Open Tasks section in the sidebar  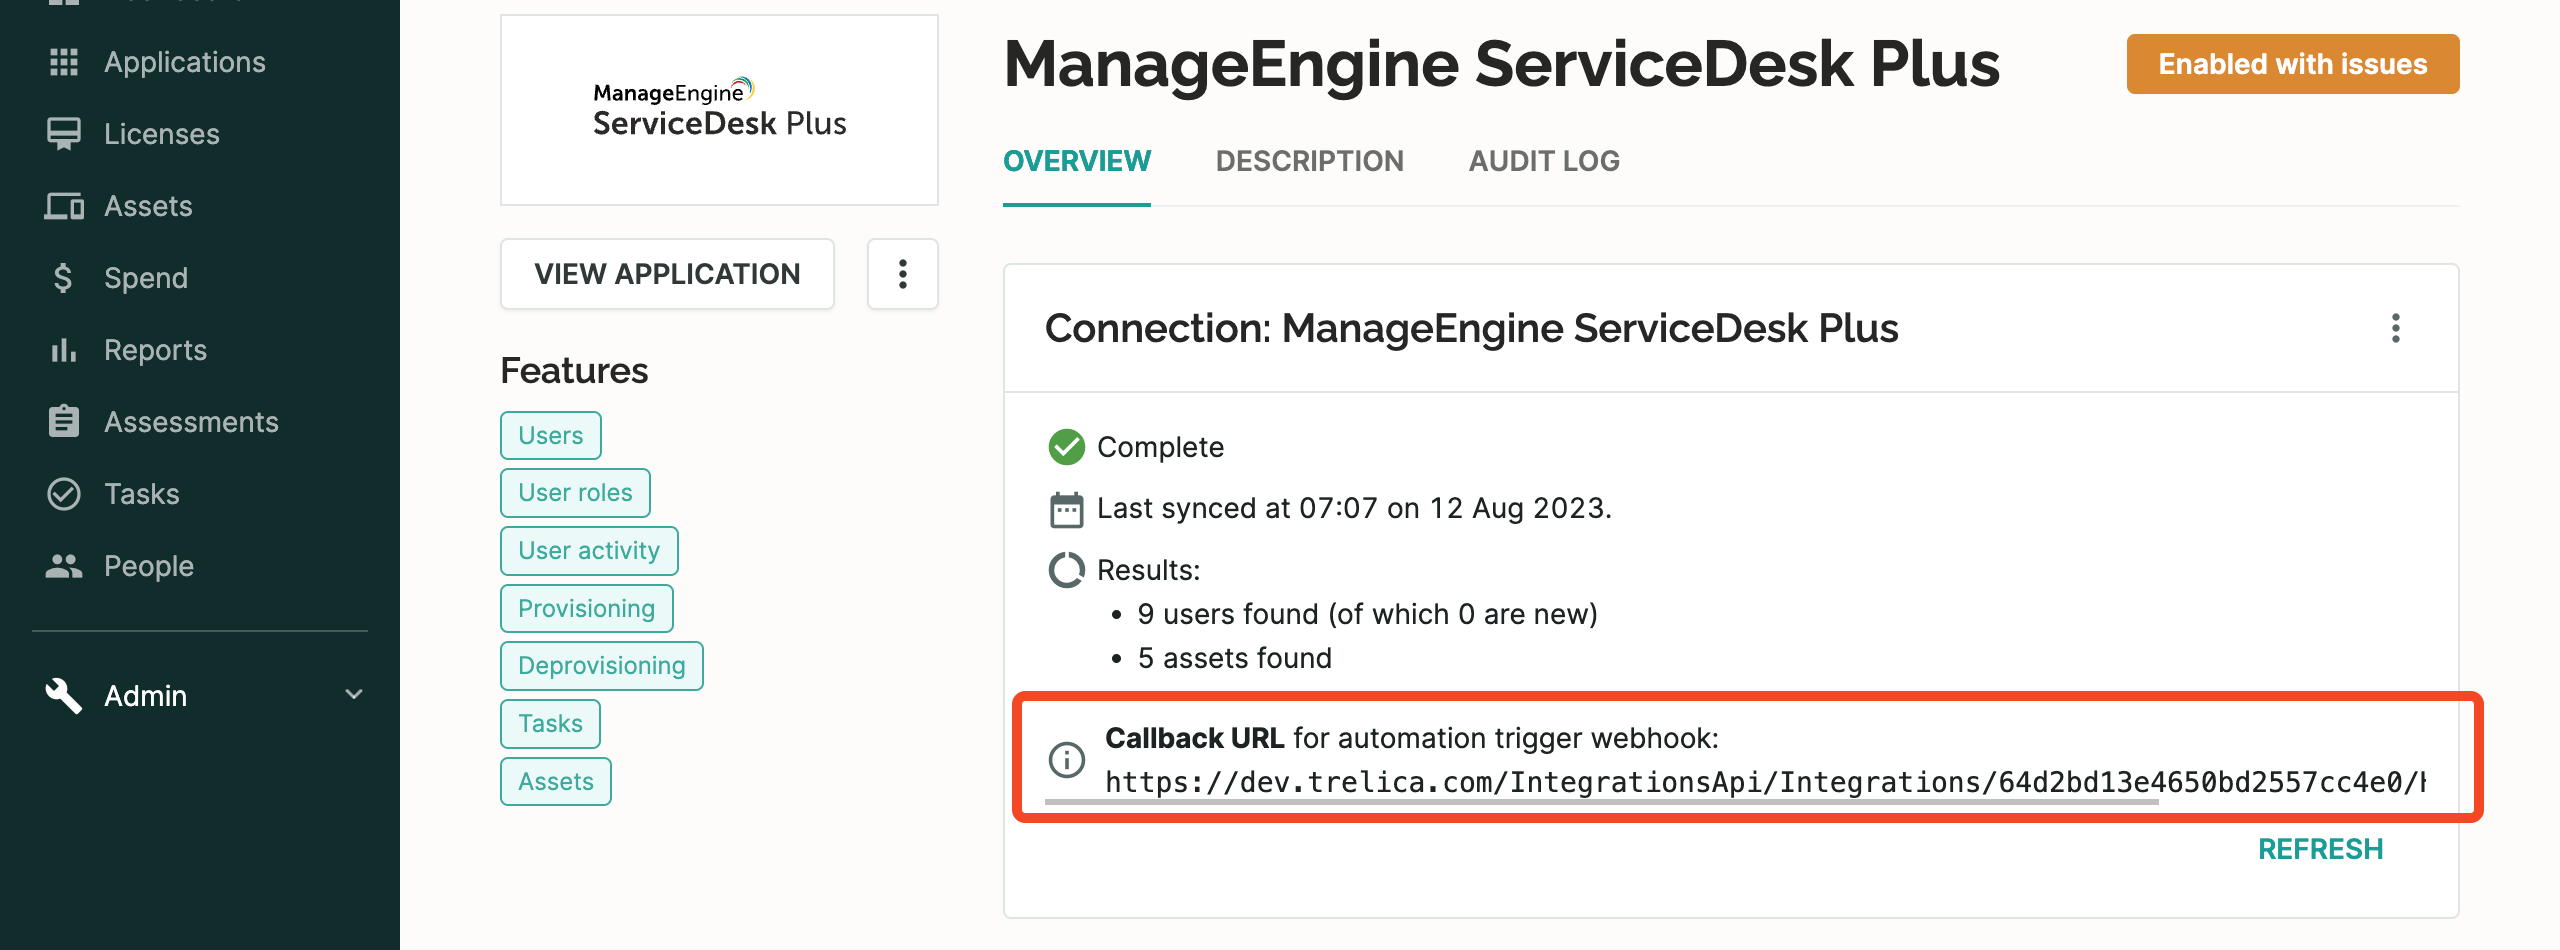pyautogui.click(x=142, y=494)
